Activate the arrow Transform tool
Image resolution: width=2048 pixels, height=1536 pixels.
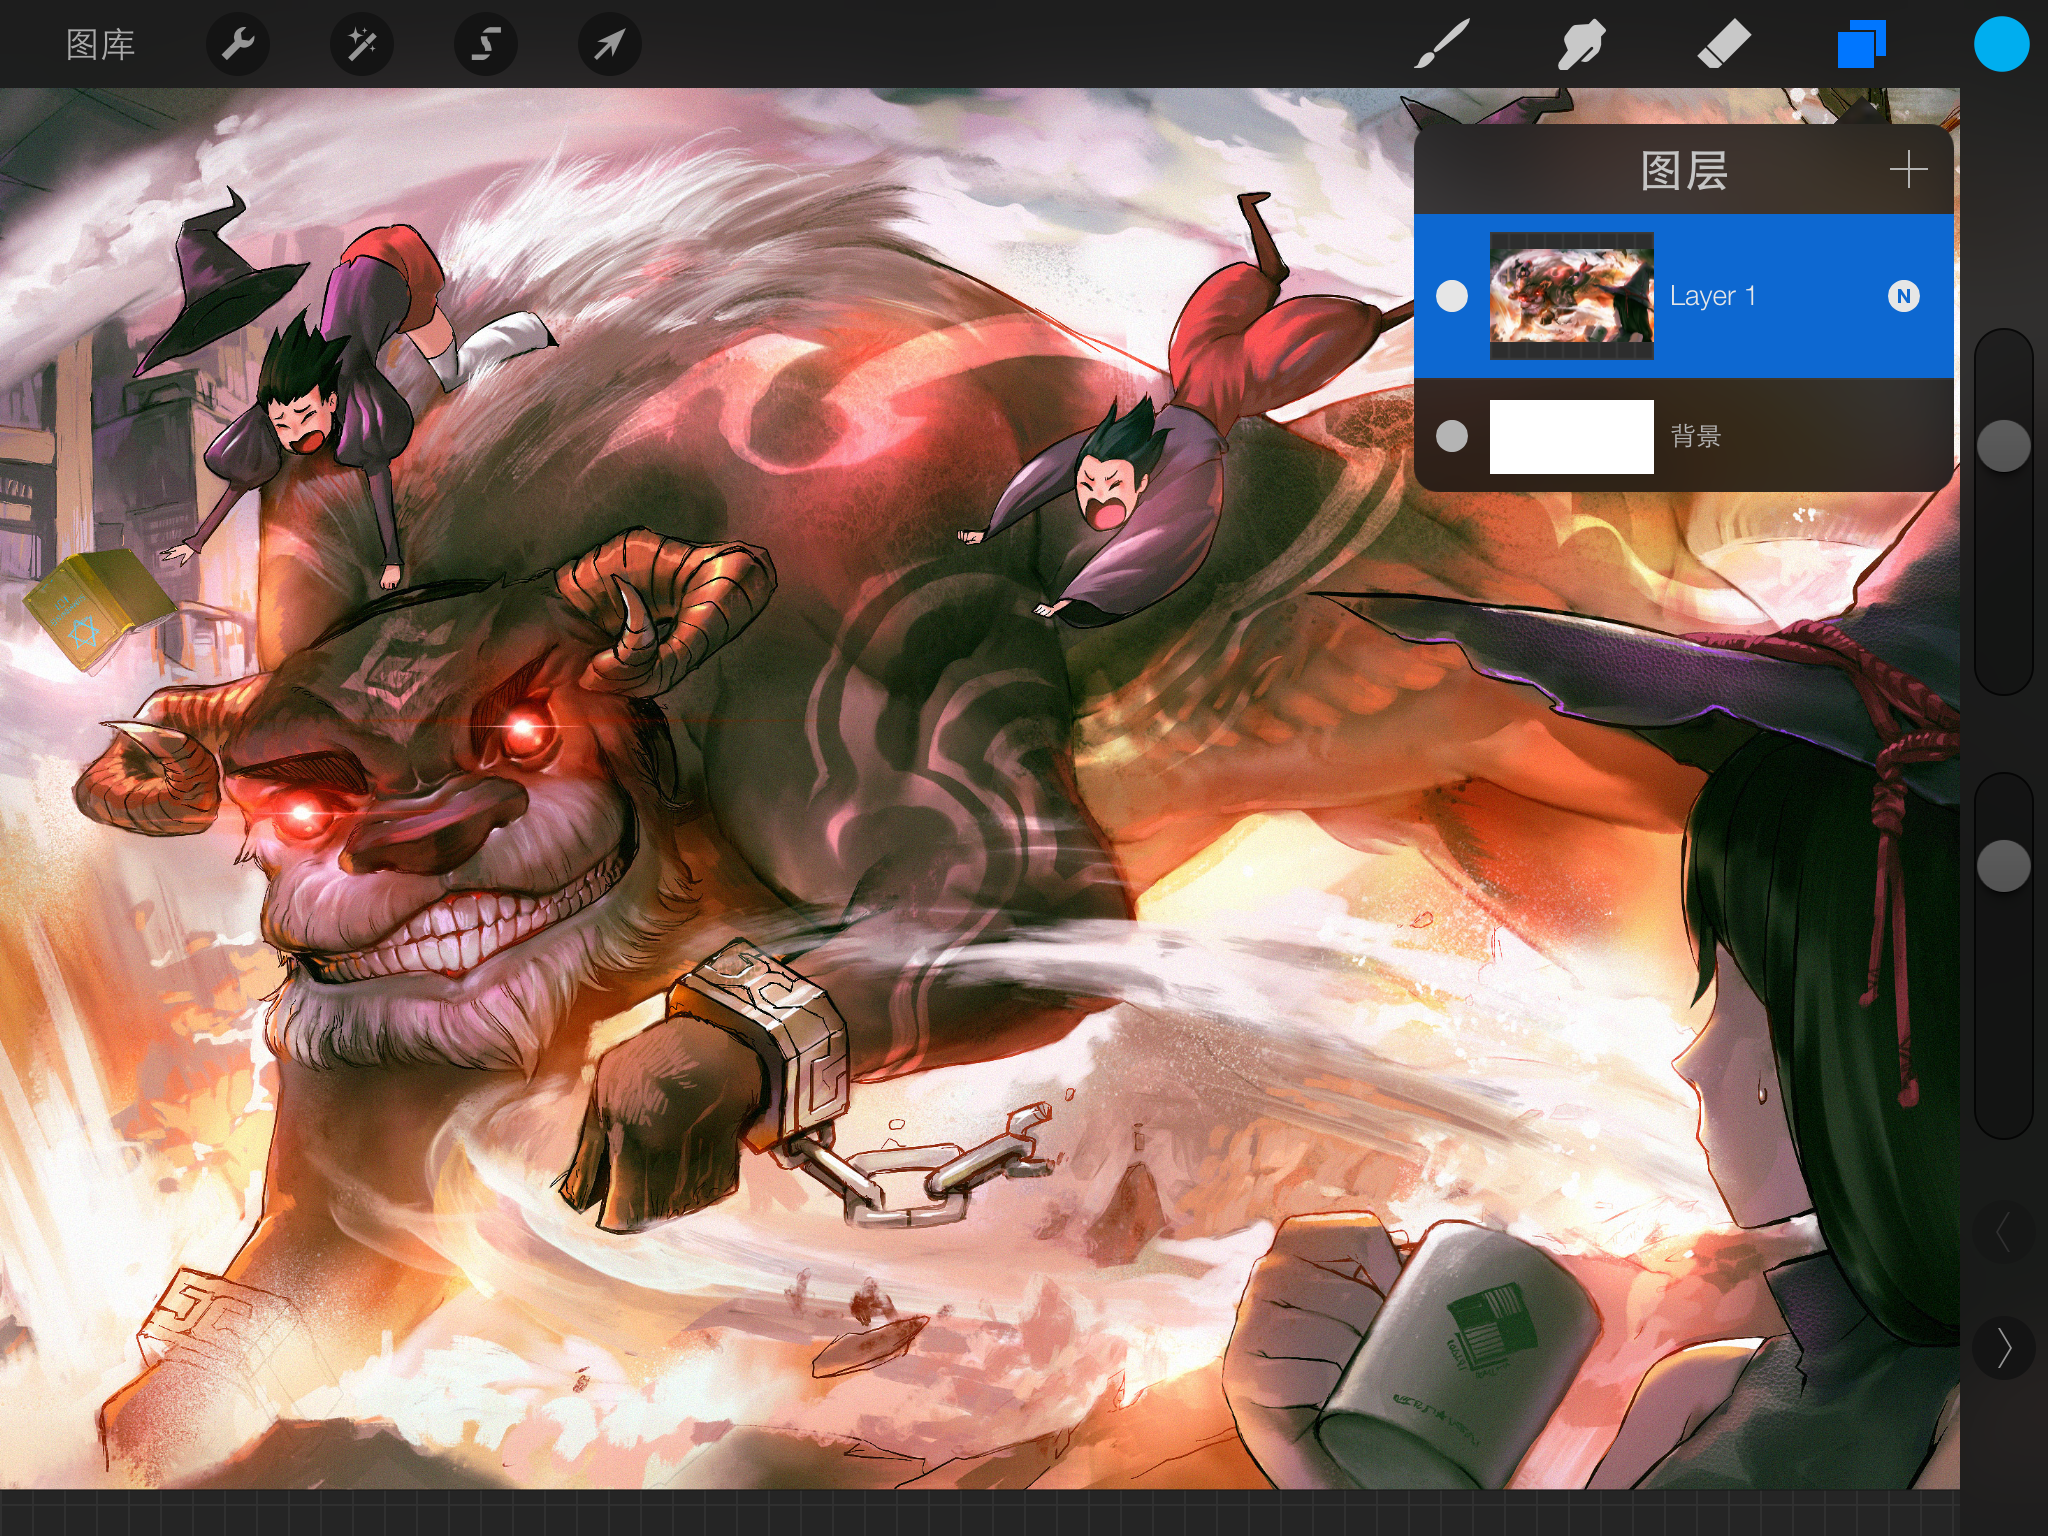[610, 44]
